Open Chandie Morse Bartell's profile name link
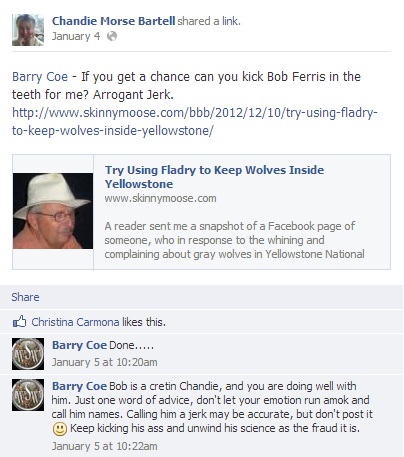This screenshot has width=404, height=457. (113, 21)
